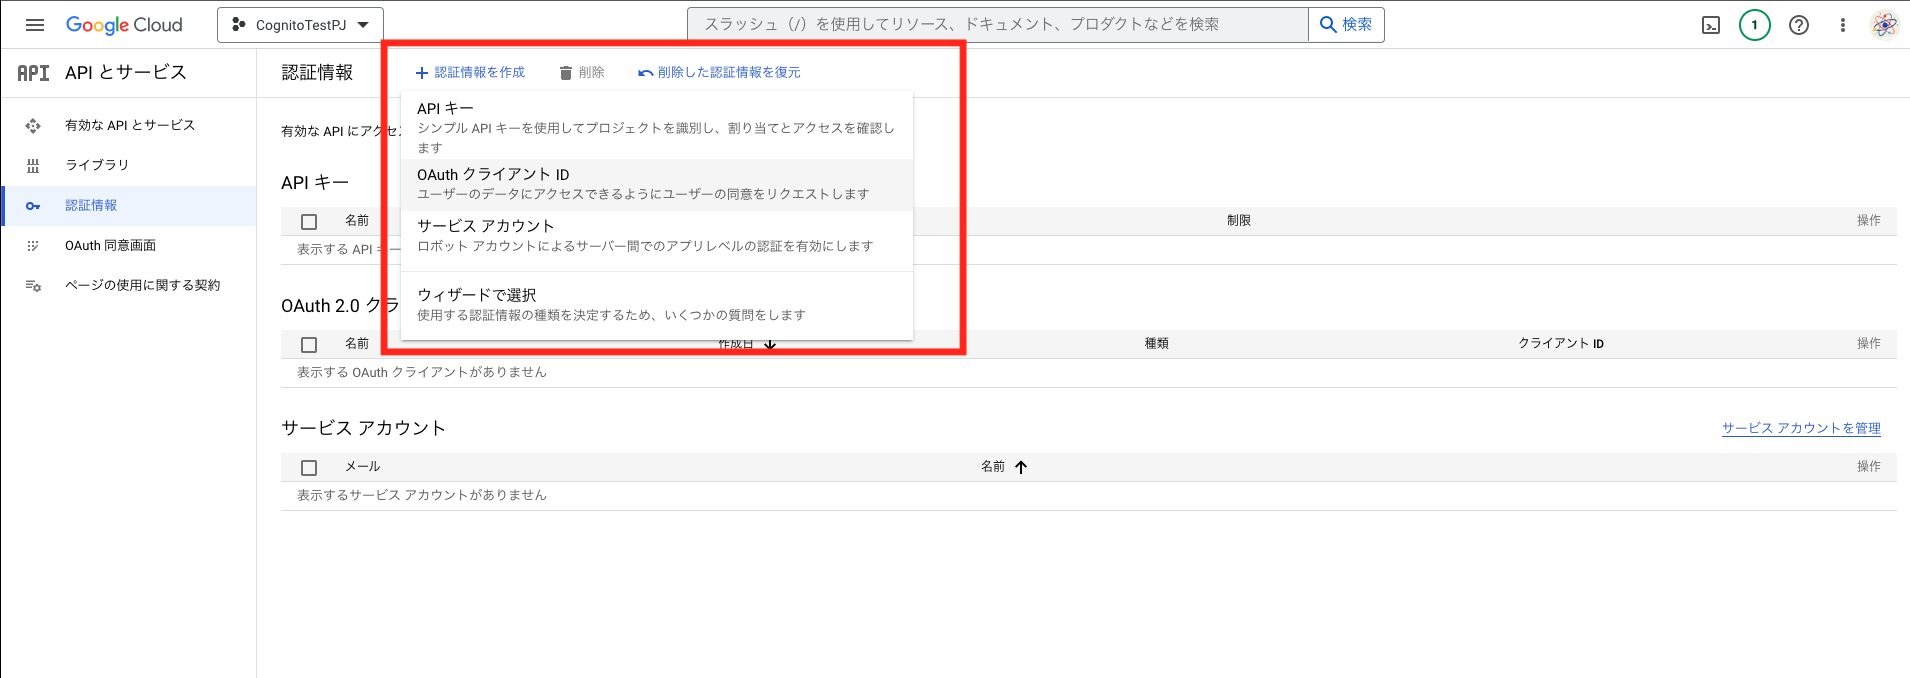
Task: Toggle select-all checkbox in OAuth 2.0 table
Action: click(309, 344)
